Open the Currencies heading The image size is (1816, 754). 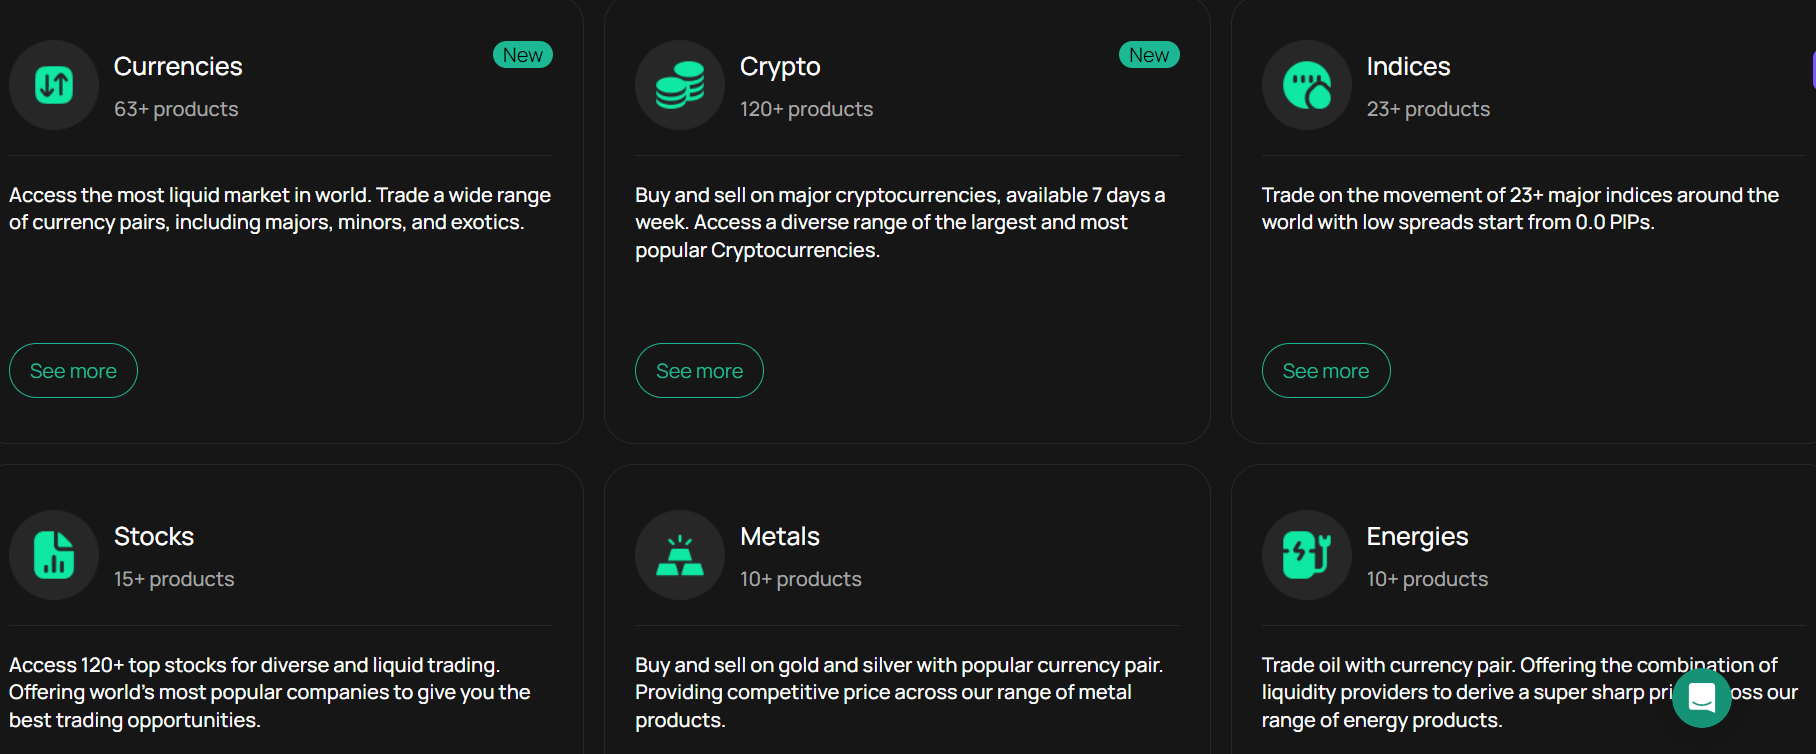(x=178, y=66)
